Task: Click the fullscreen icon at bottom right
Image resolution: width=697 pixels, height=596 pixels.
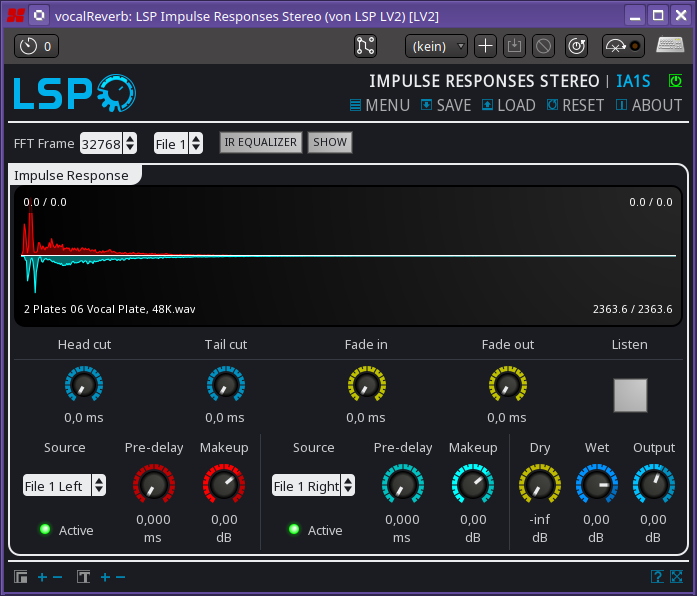Action: [676, 576]
